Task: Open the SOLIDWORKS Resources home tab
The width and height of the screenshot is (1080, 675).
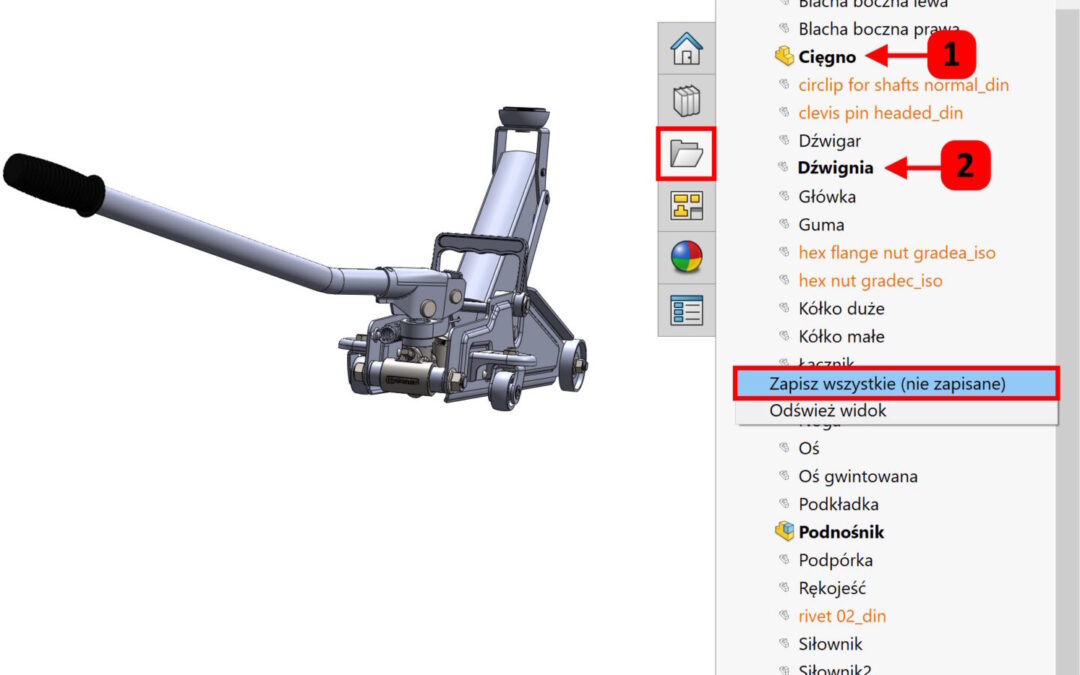Action: point(686,48)
